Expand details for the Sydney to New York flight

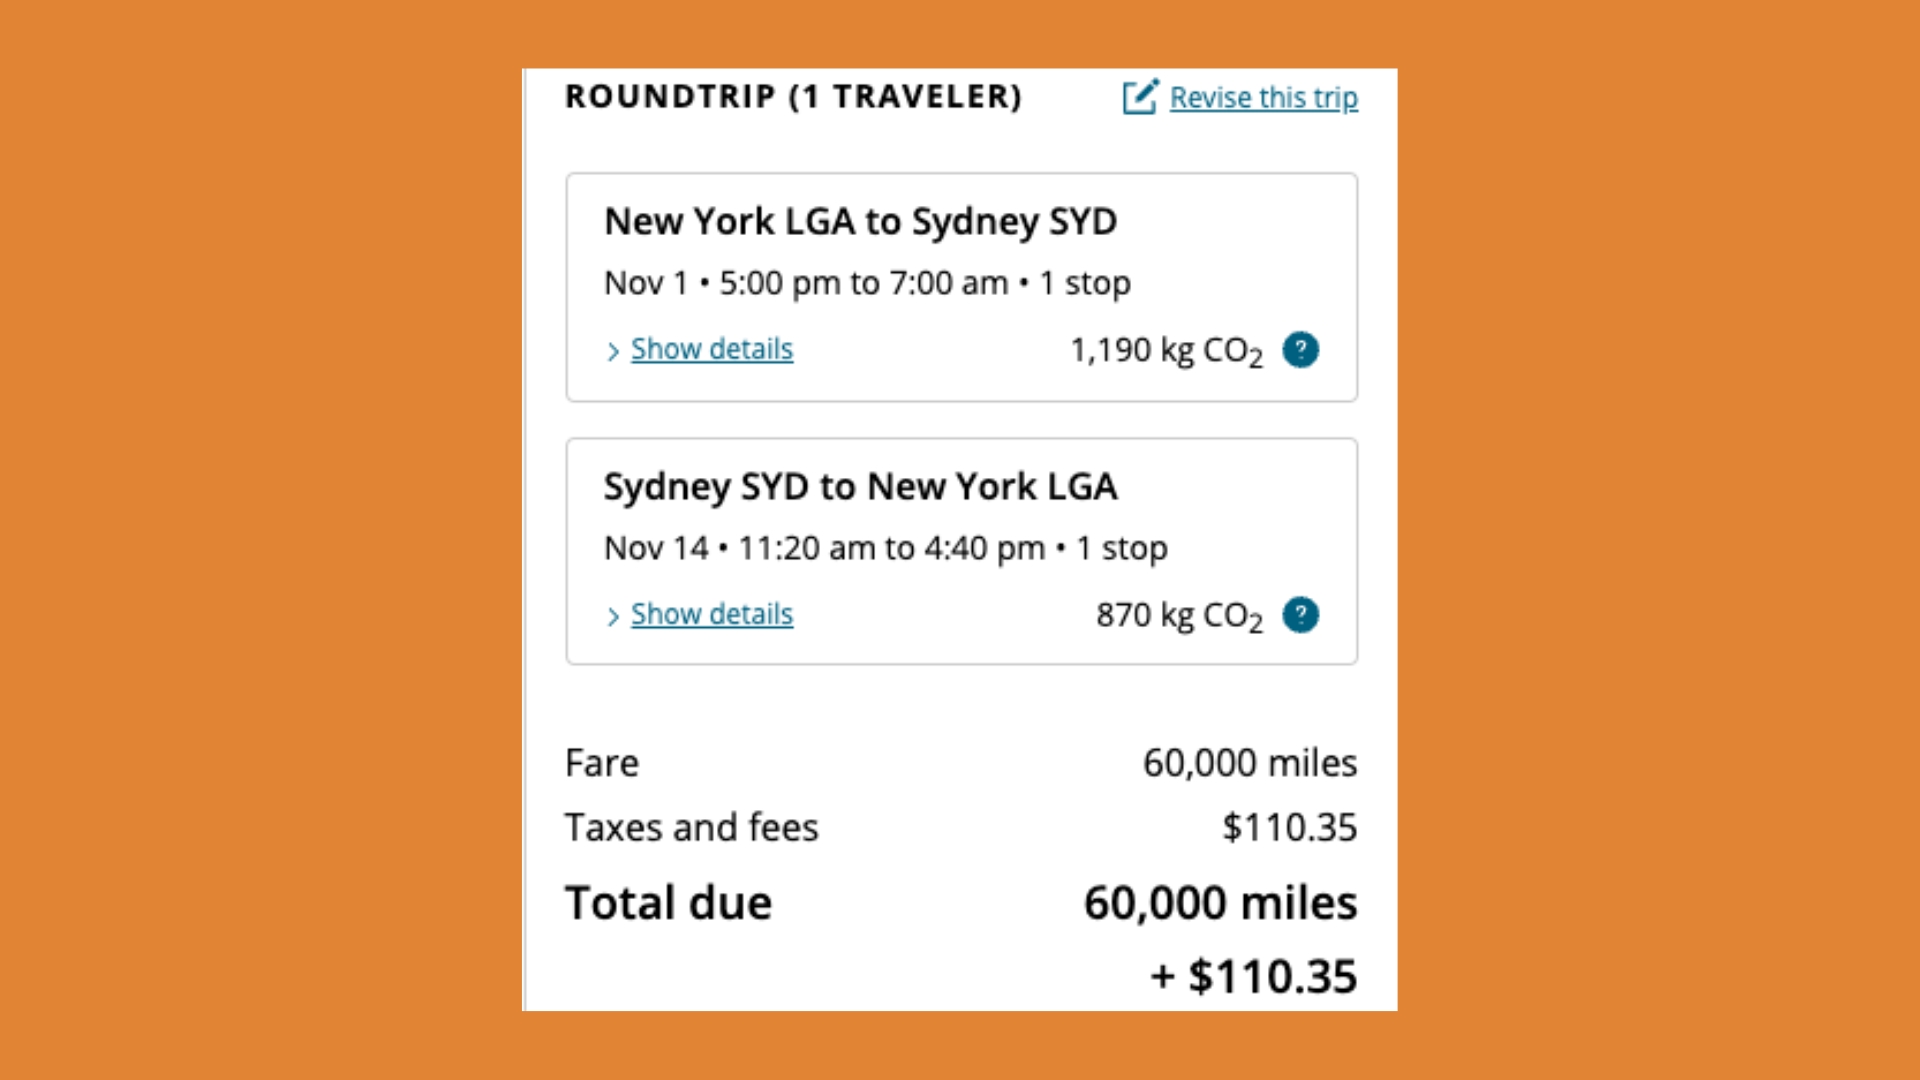tap(711, 614)
